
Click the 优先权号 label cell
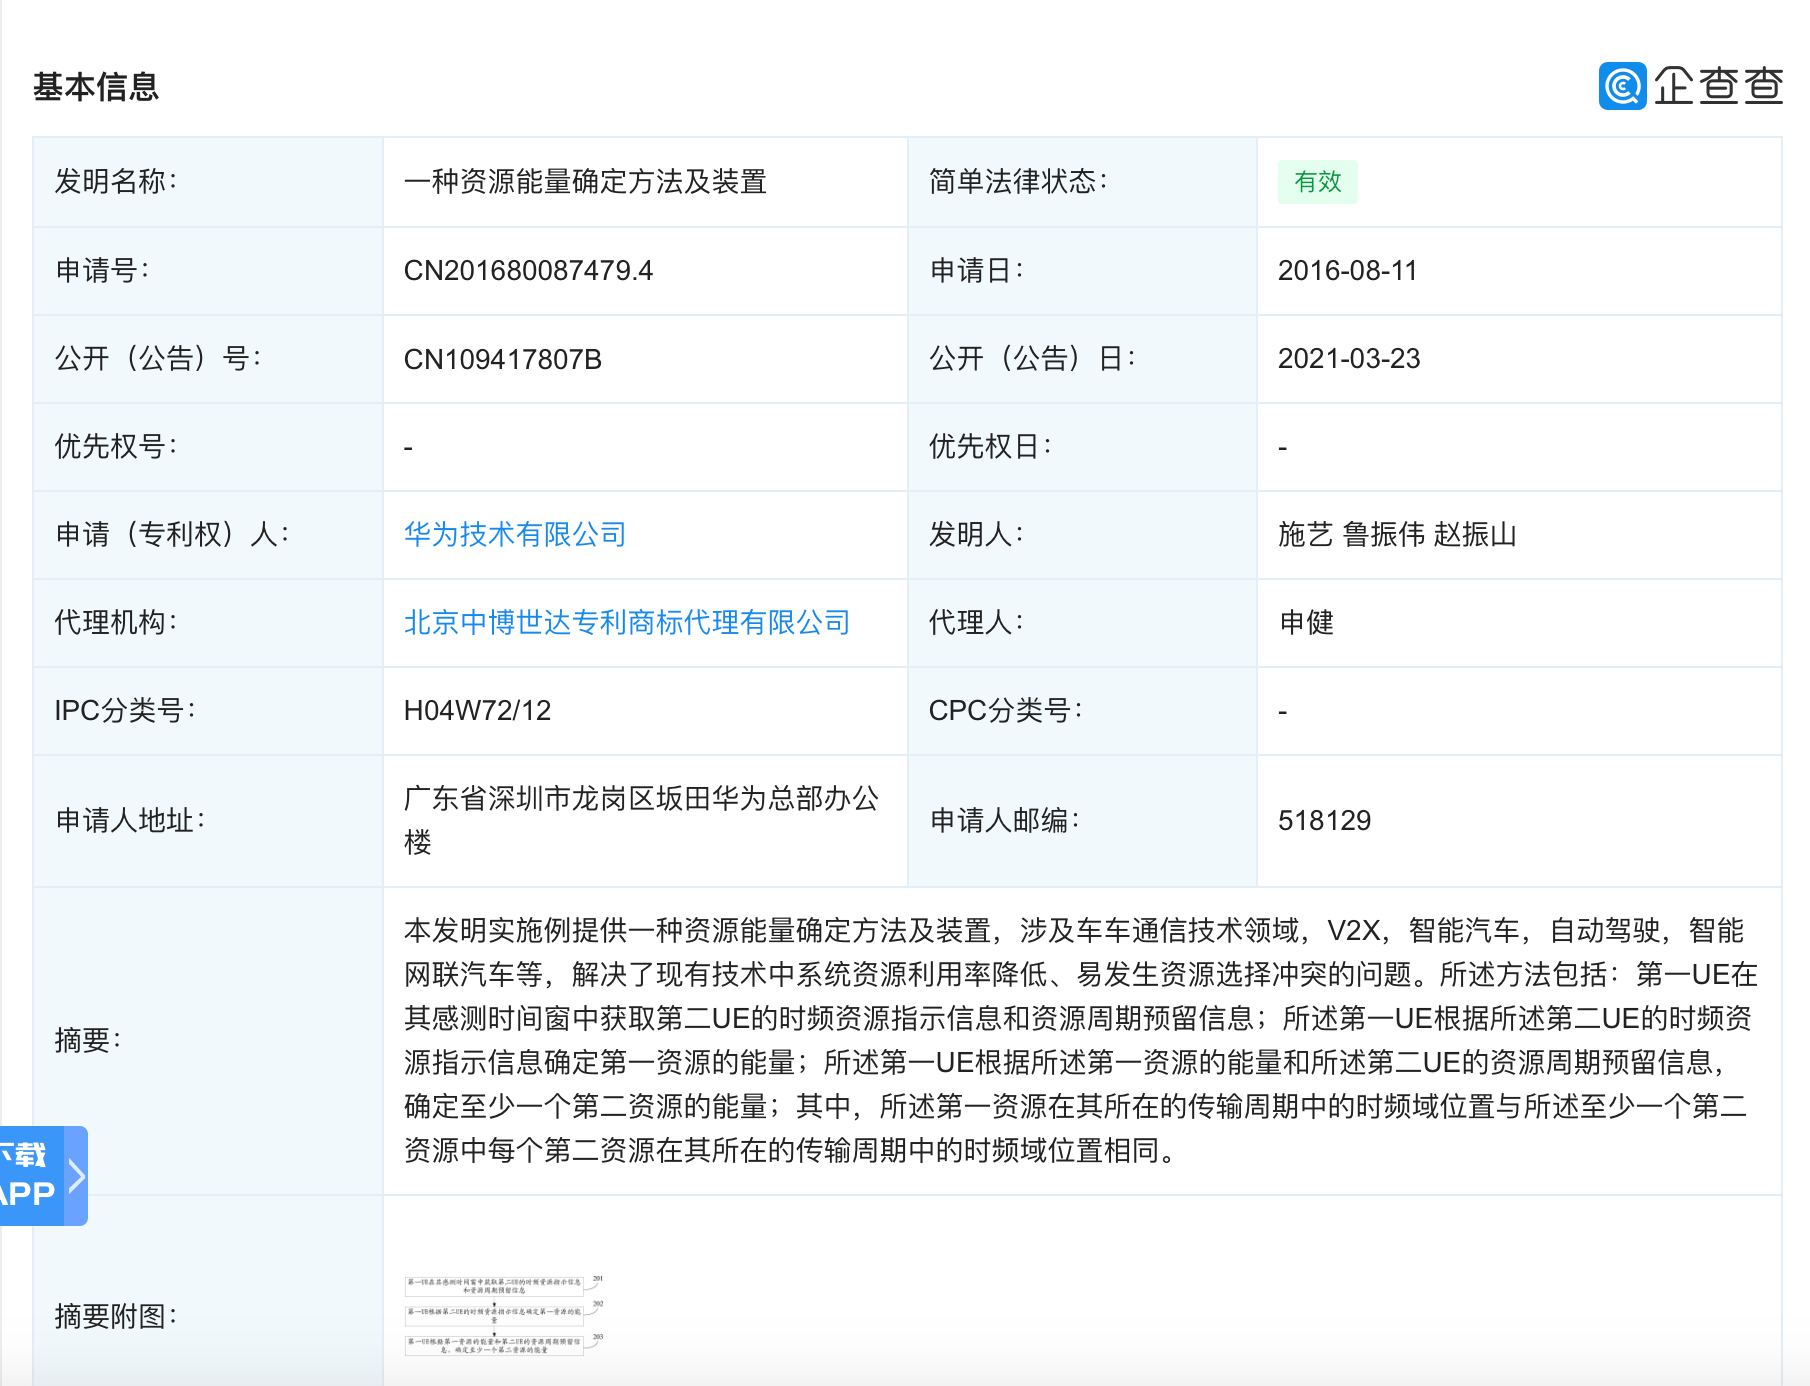[x=208, y=446]
